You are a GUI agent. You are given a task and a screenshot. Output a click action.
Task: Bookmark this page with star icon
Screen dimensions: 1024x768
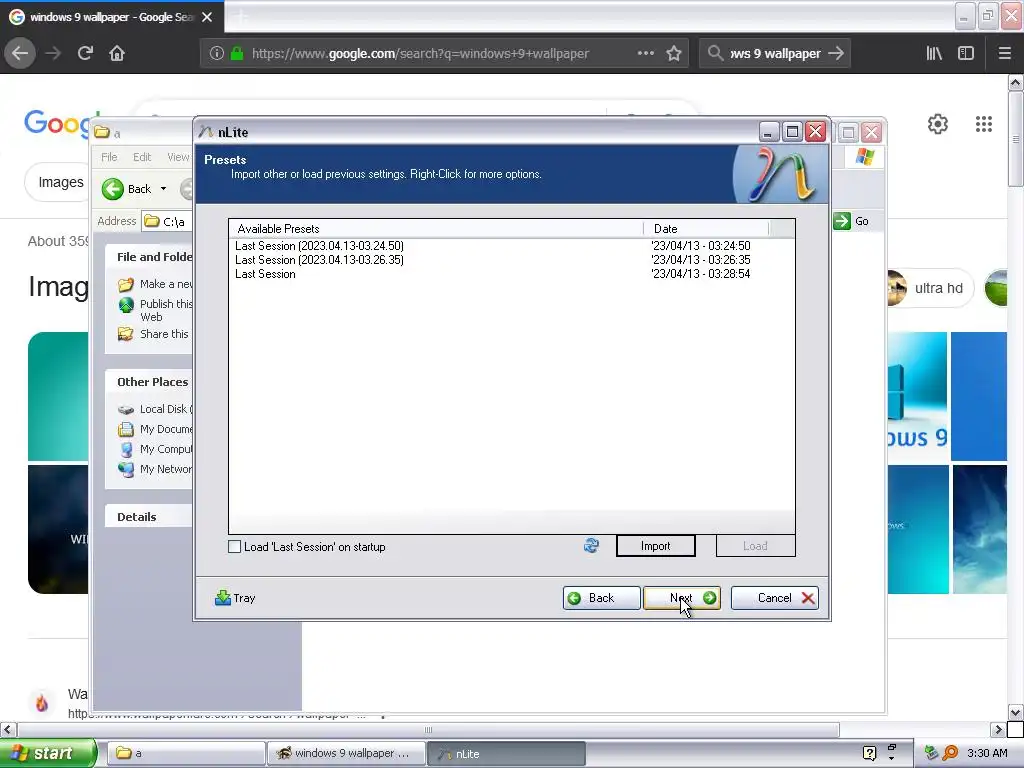coord(674,54)
